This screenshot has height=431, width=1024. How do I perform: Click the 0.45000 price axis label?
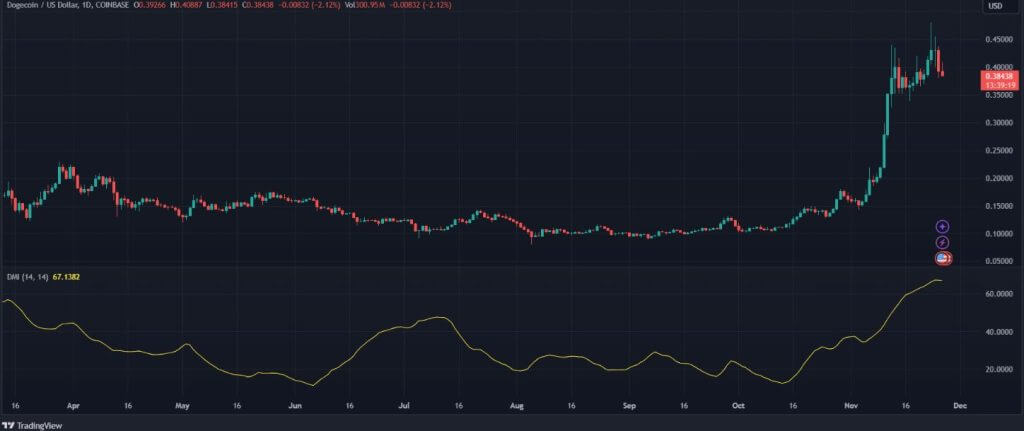point(999,39)
